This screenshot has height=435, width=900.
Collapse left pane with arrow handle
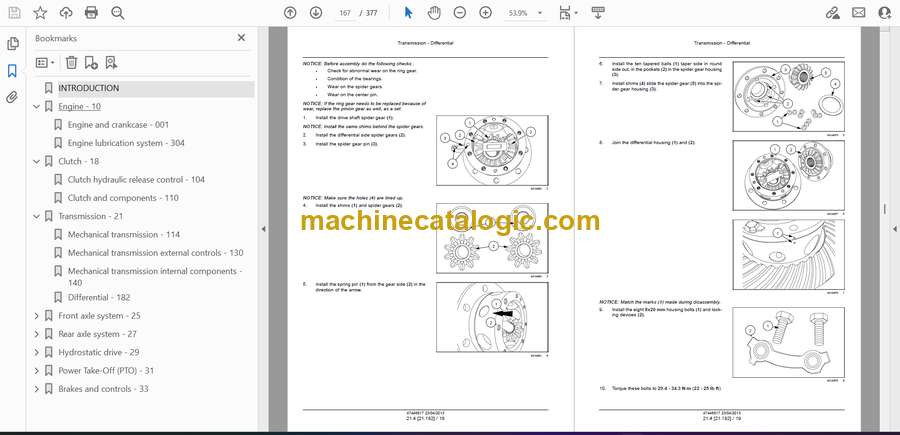(263, 229)
